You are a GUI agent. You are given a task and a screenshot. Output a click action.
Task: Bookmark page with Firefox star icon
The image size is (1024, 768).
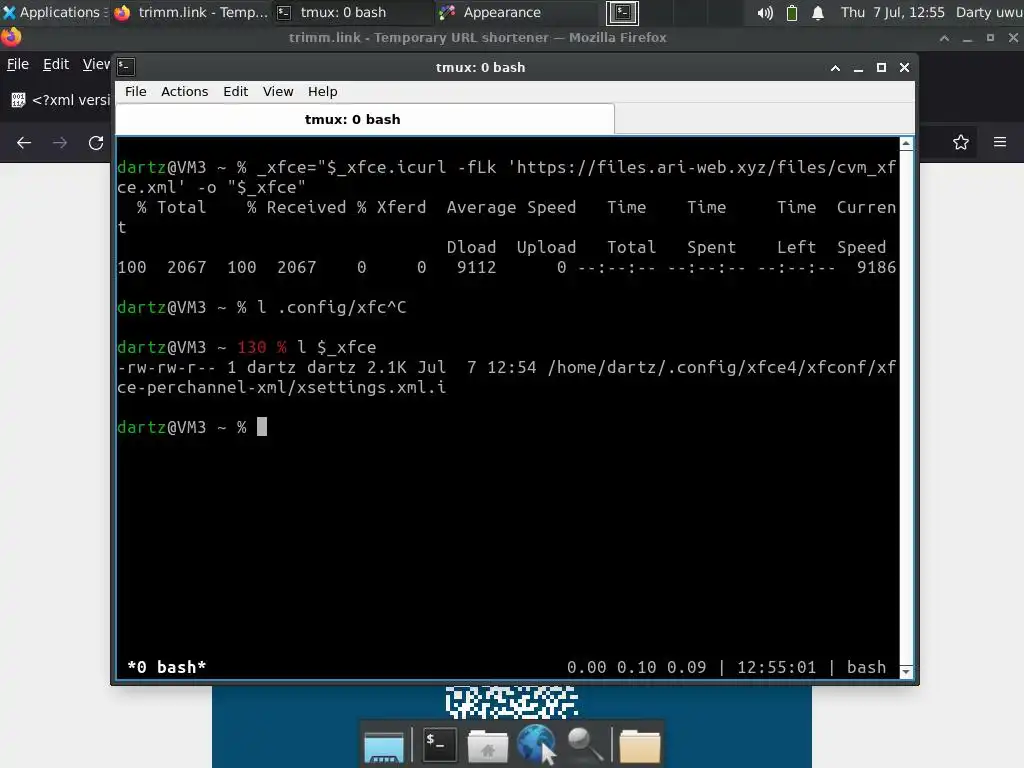(961, 142)
